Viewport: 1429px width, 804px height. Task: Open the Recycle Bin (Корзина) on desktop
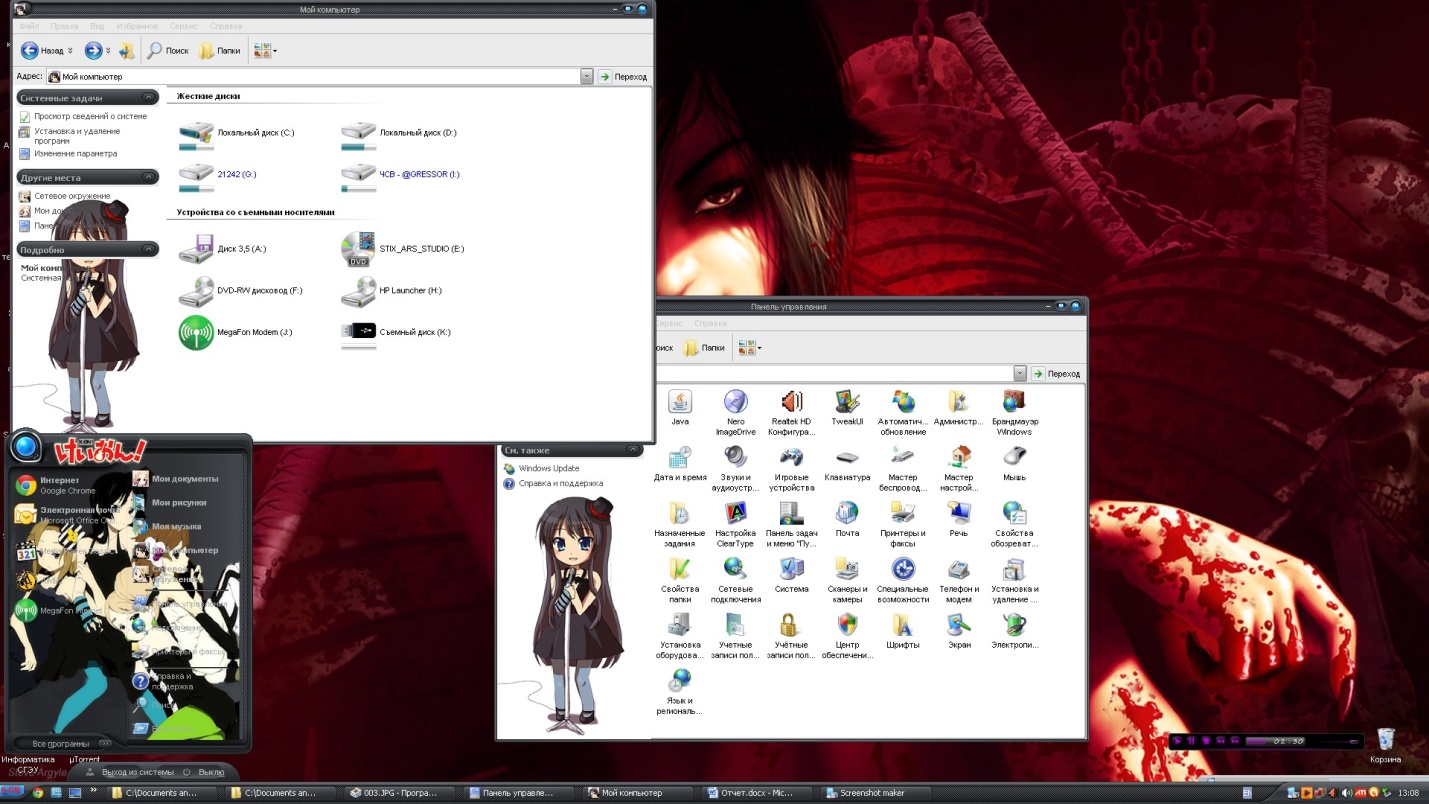click(x=1385, y=746)
